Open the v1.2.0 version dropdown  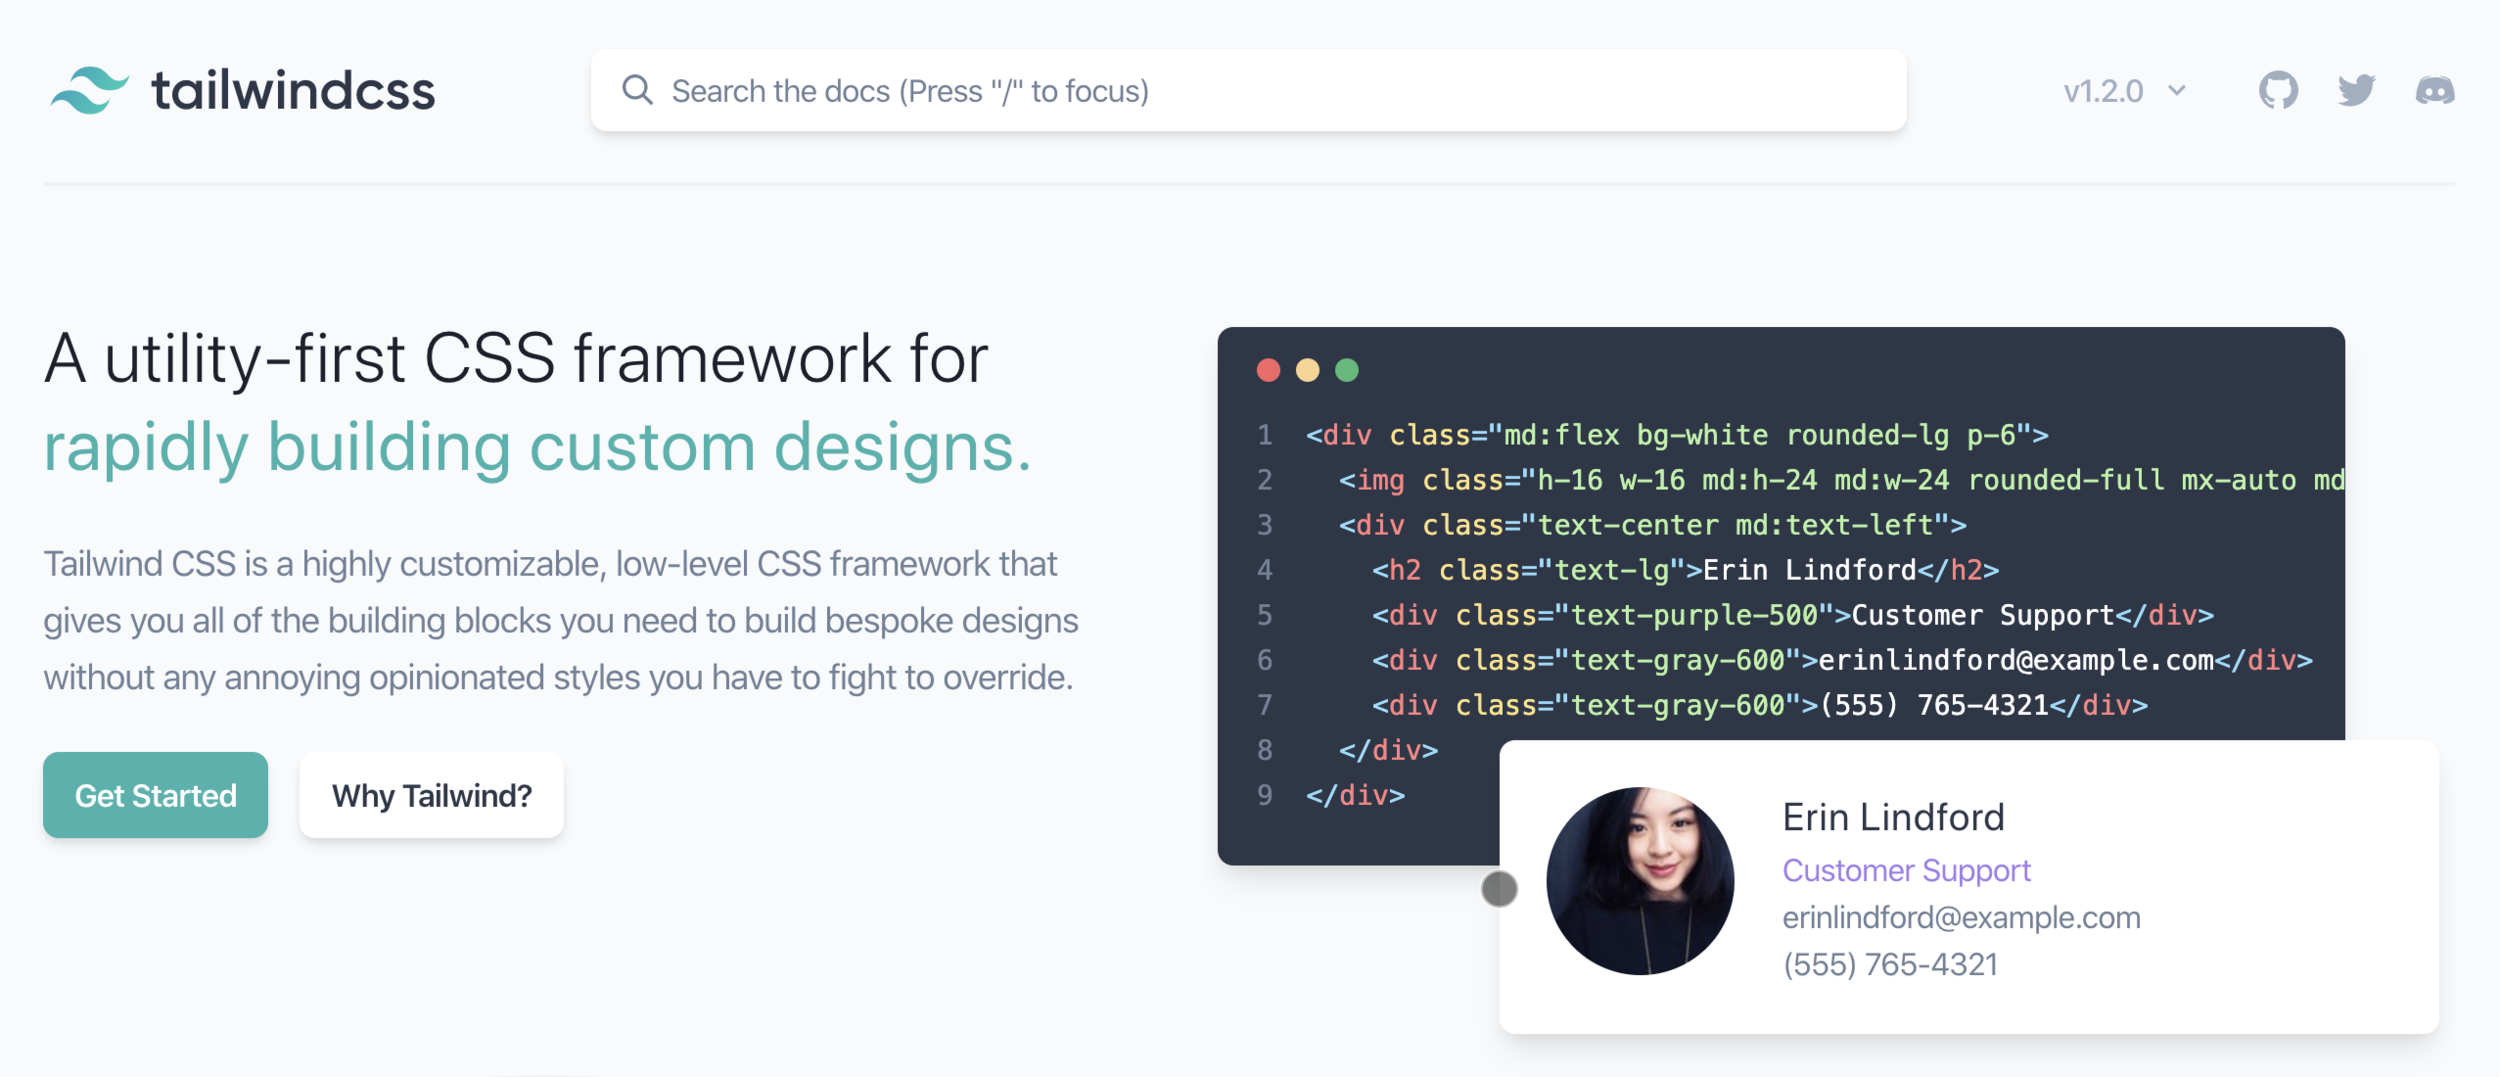(2124, 91)
